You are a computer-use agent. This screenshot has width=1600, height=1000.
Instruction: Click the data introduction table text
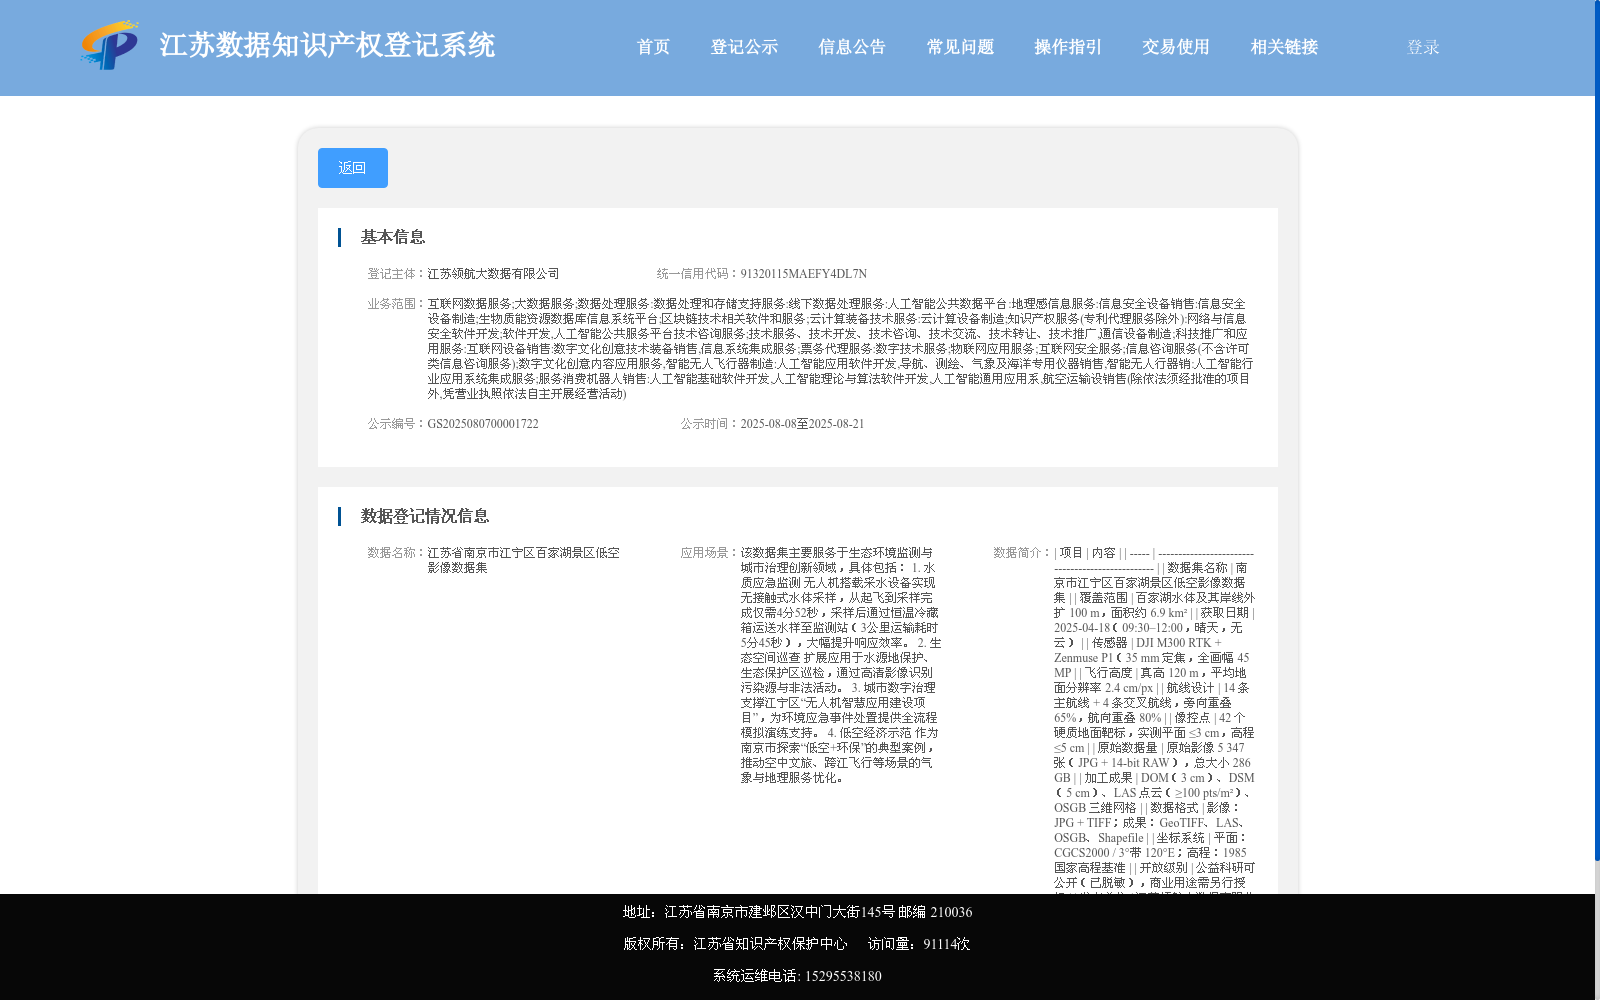pos(1154,719)
